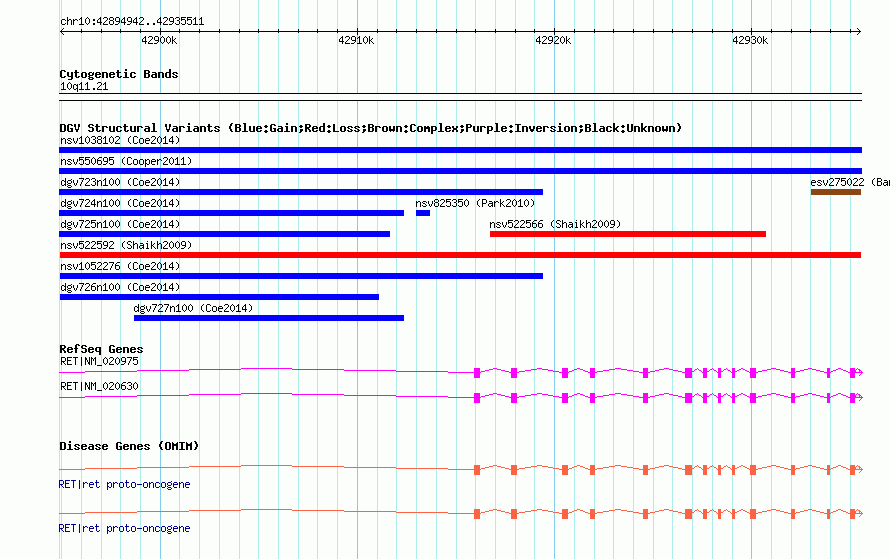890x559 pixels.
Task: Click the brown esv275022 complex variant bar
Action: (836, 192)
